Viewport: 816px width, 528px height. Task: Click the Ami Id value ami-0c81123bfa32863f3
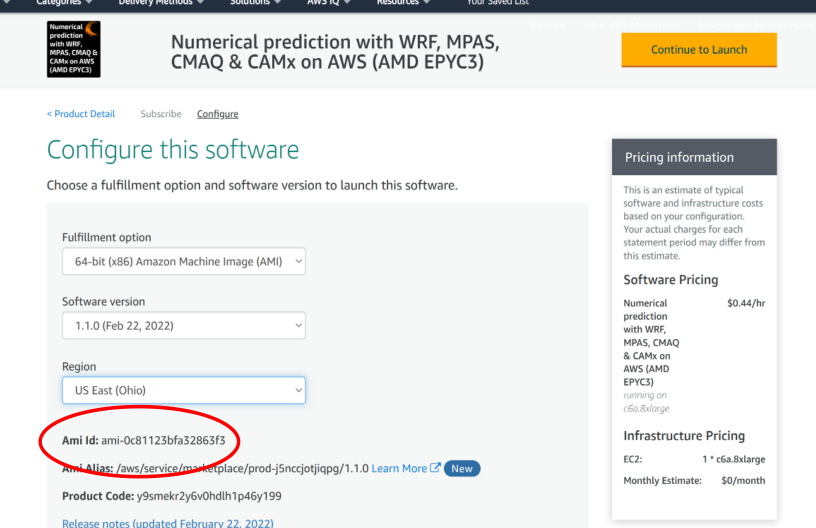(x=163, y=441)
